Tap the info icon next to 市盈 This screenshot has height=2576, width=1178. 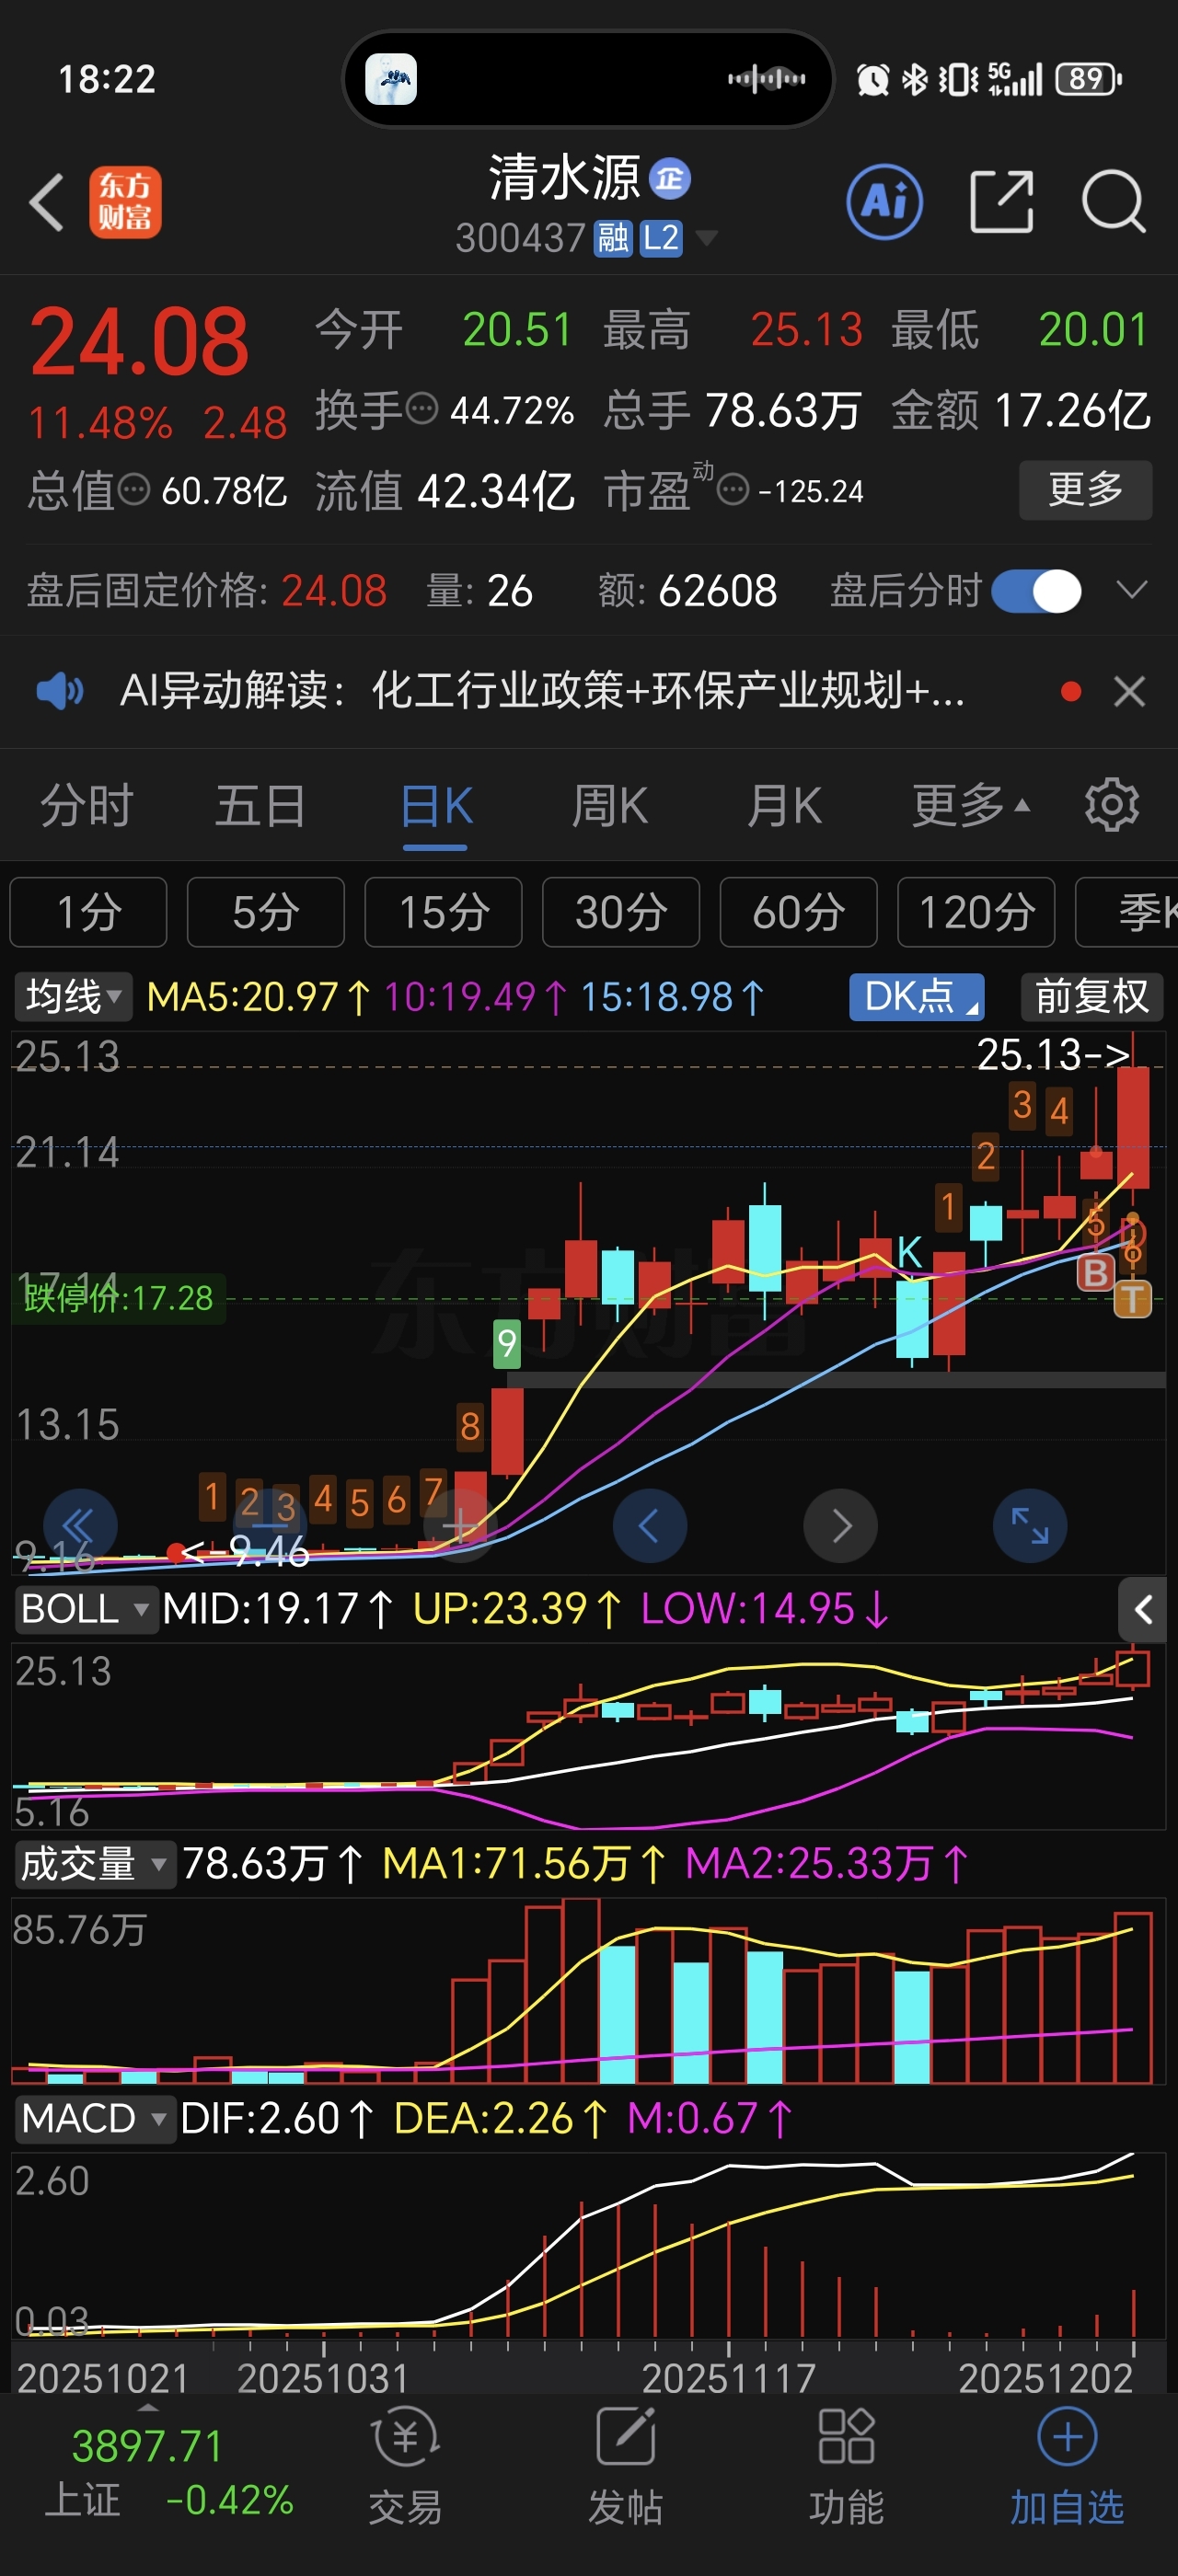(734, 490)
